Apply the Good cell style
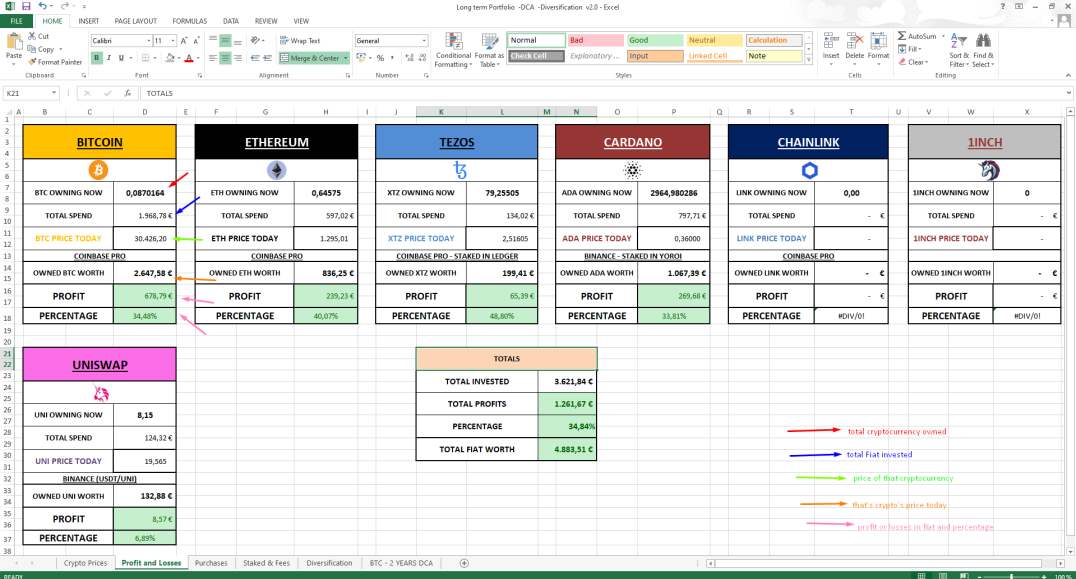Image resolution: width=1076 pixels, height=579 pixels. coord(655,40)
